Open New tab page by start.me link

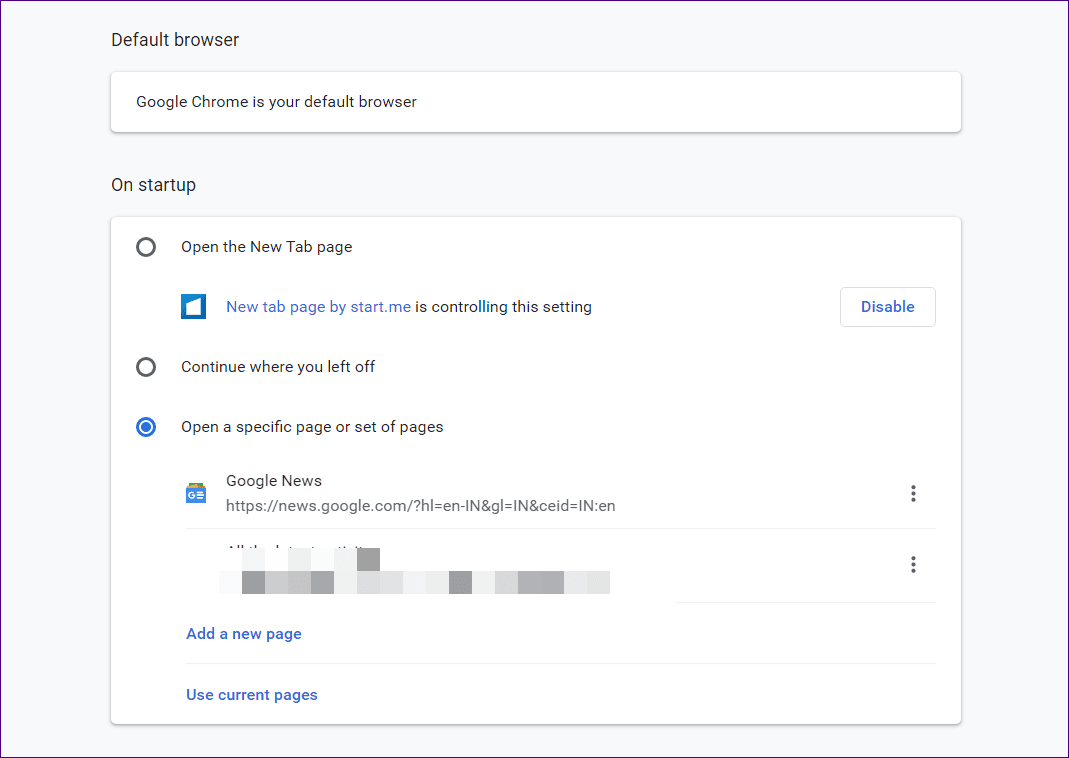click(318, 307)
